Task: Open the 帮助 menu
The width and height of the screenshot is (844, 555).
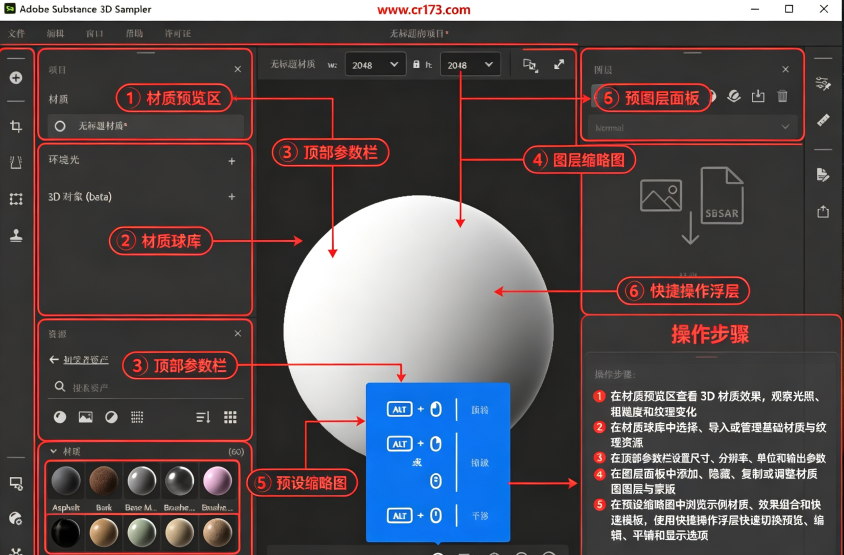Action: point(134,33)
